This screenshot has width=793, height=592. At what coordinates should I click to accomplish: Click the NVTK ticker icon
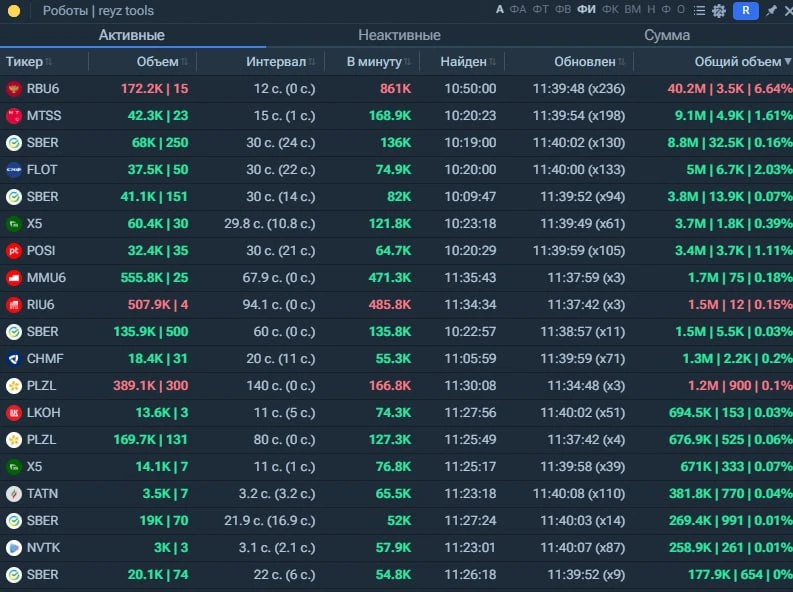[14, 548]
